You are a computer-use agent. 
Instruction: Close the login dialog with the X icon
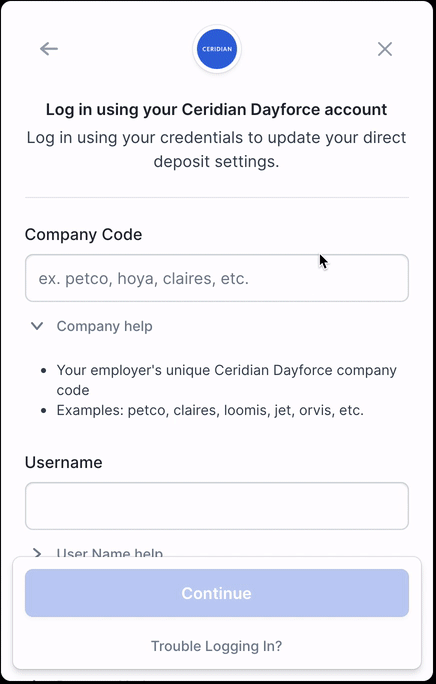(x=385, y=49)
